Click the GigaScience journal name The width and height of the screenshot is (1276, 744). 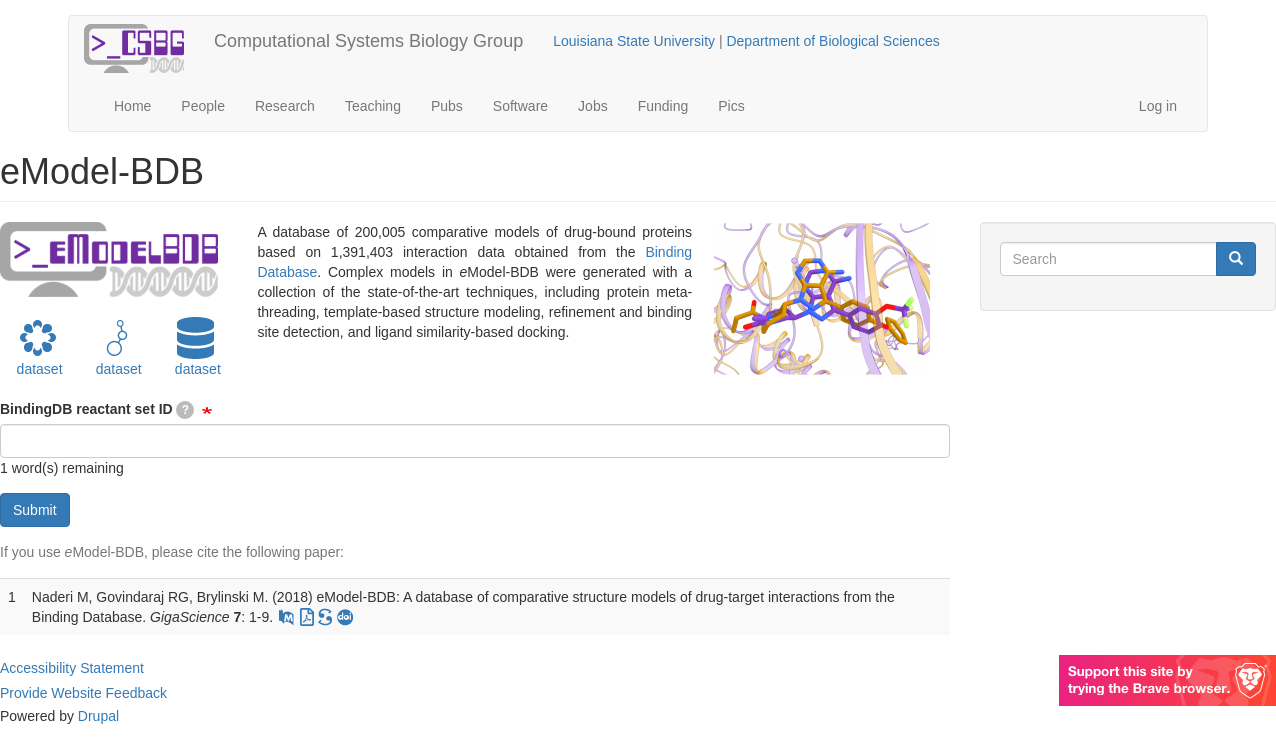tap(189, 617)
